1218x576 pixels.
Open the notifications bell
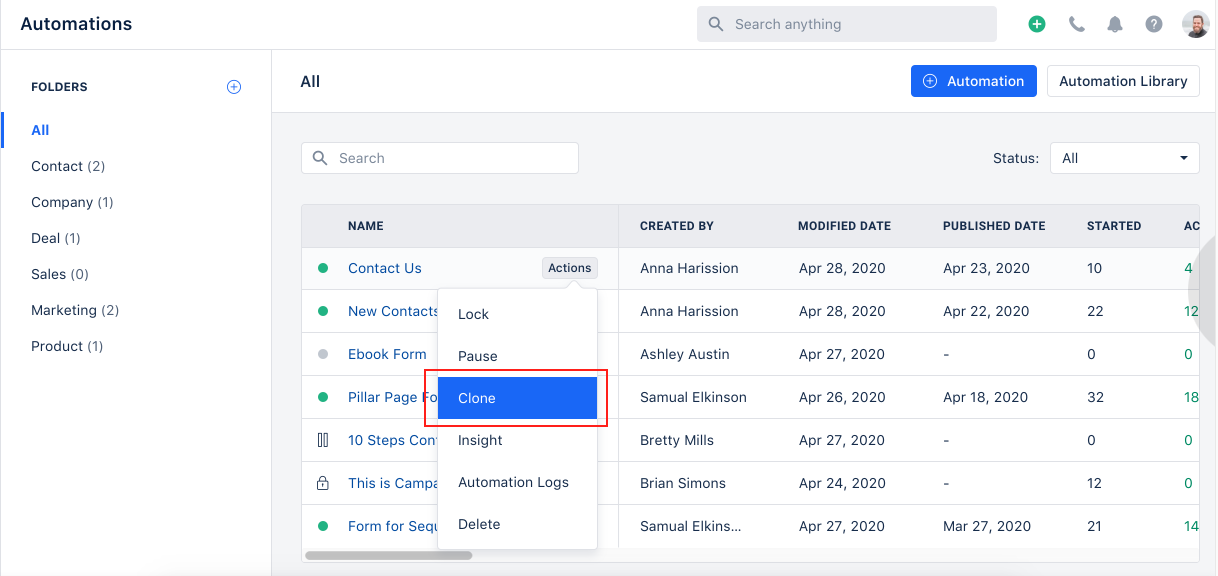(x=1115, y=24)
